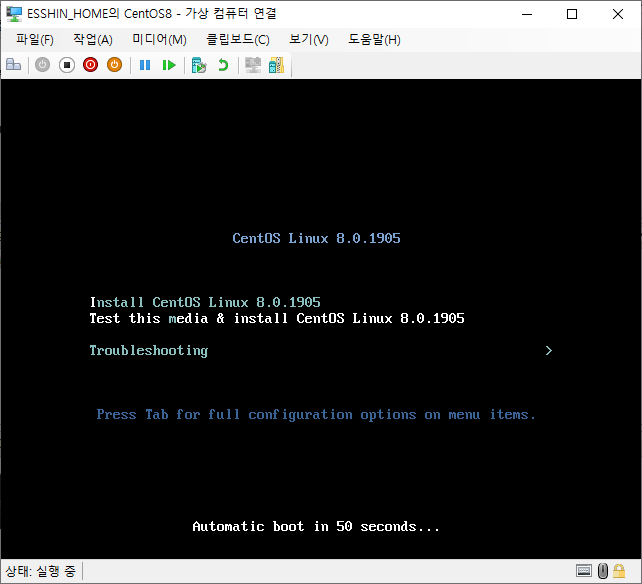642x584 pixels.
Task: Click the 상태: 실행 중 status text
Action: coord(41,571)
